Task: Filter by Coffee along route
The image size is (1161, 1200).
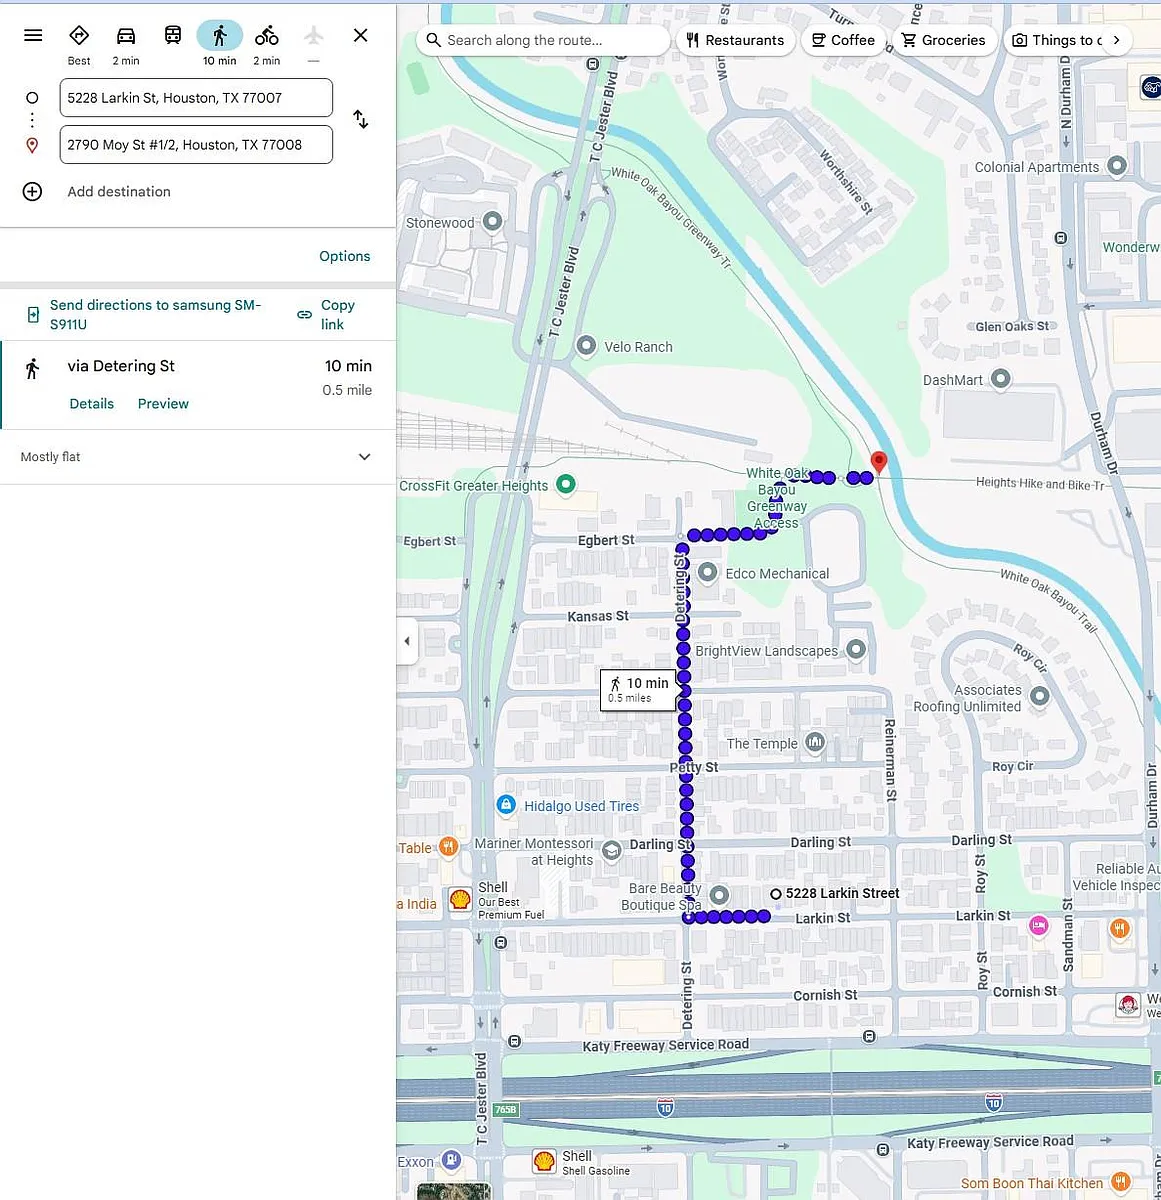Action: (x=844, y=40)
